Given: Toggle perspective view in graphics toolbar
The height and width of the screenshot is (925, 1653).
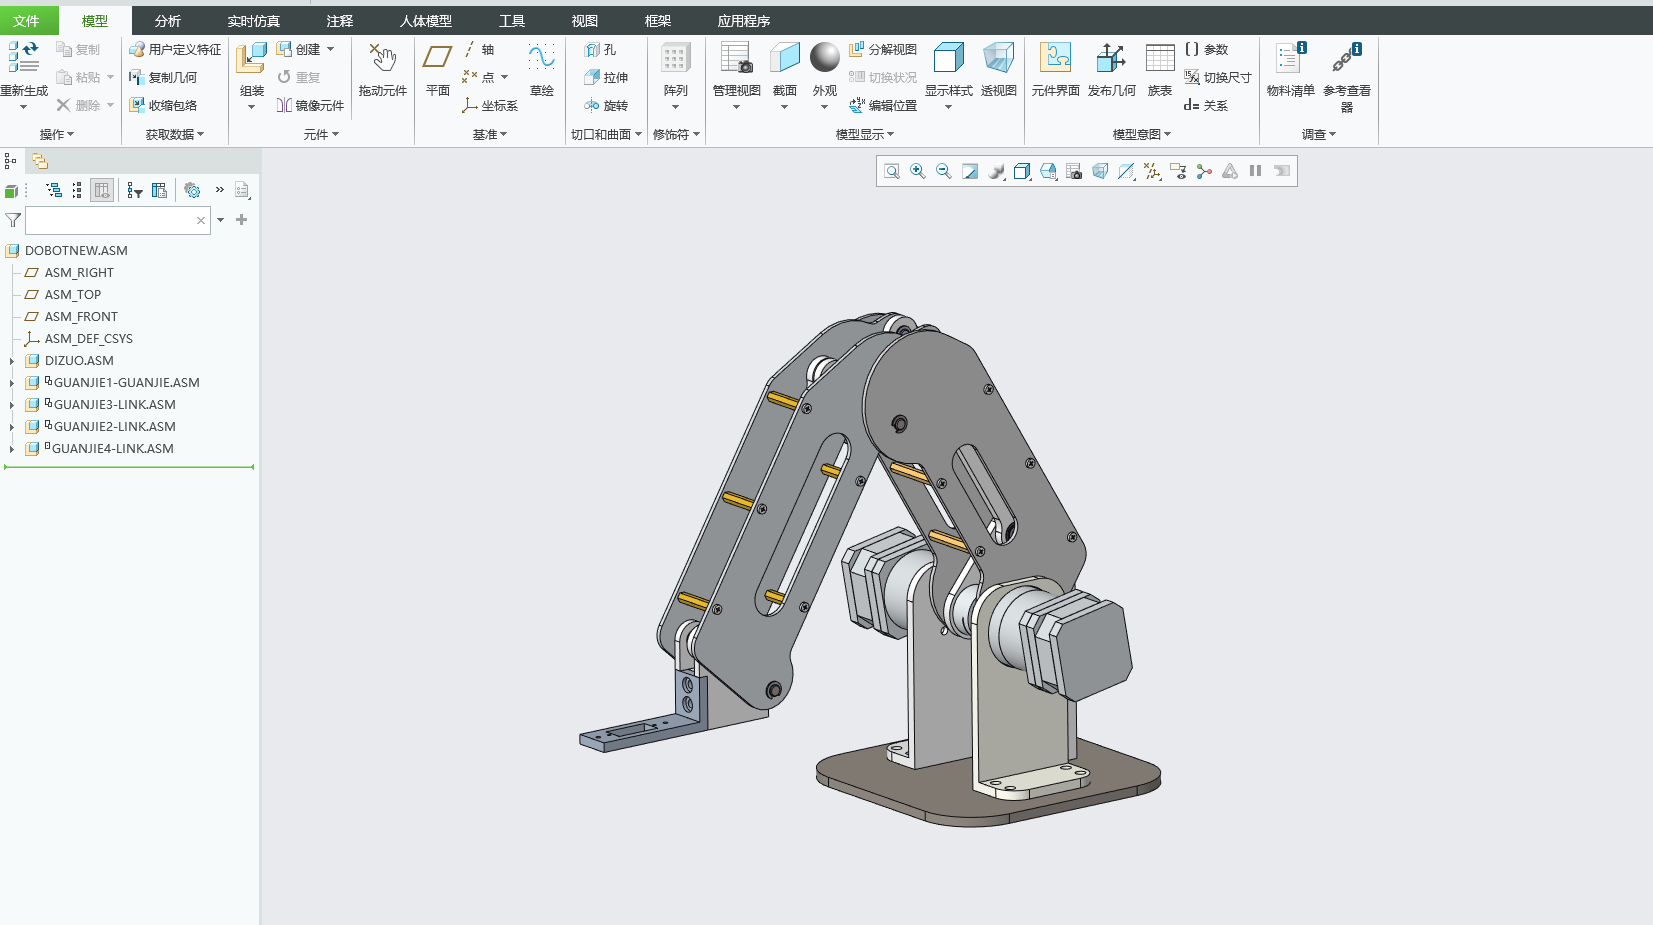Looking at the screenshot, I should point(1100,171).
